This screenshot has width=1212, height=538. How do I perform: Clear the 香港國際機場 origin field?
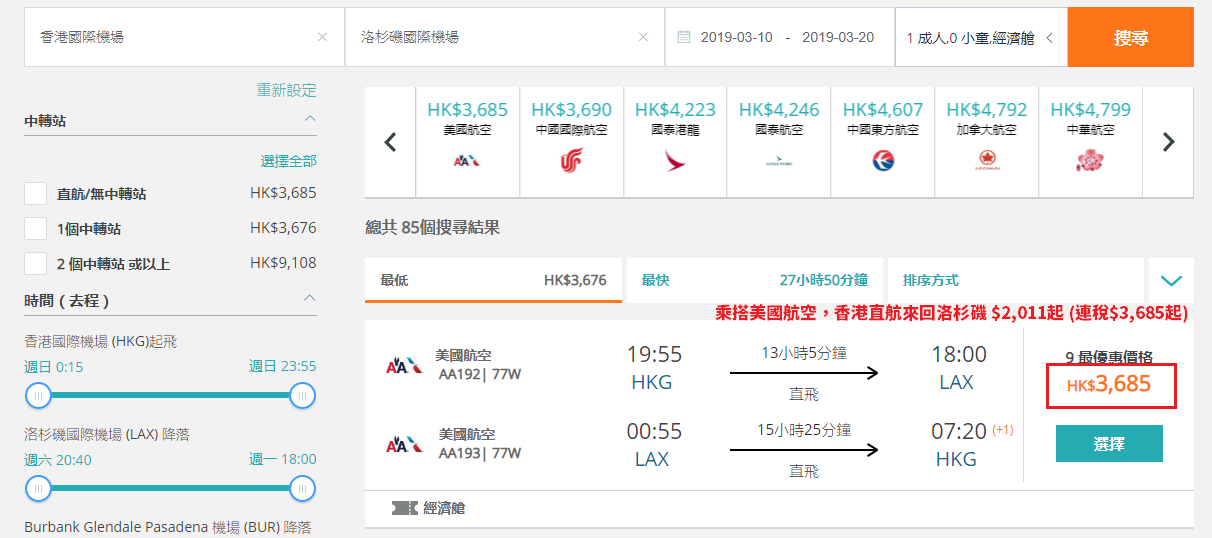322,37
